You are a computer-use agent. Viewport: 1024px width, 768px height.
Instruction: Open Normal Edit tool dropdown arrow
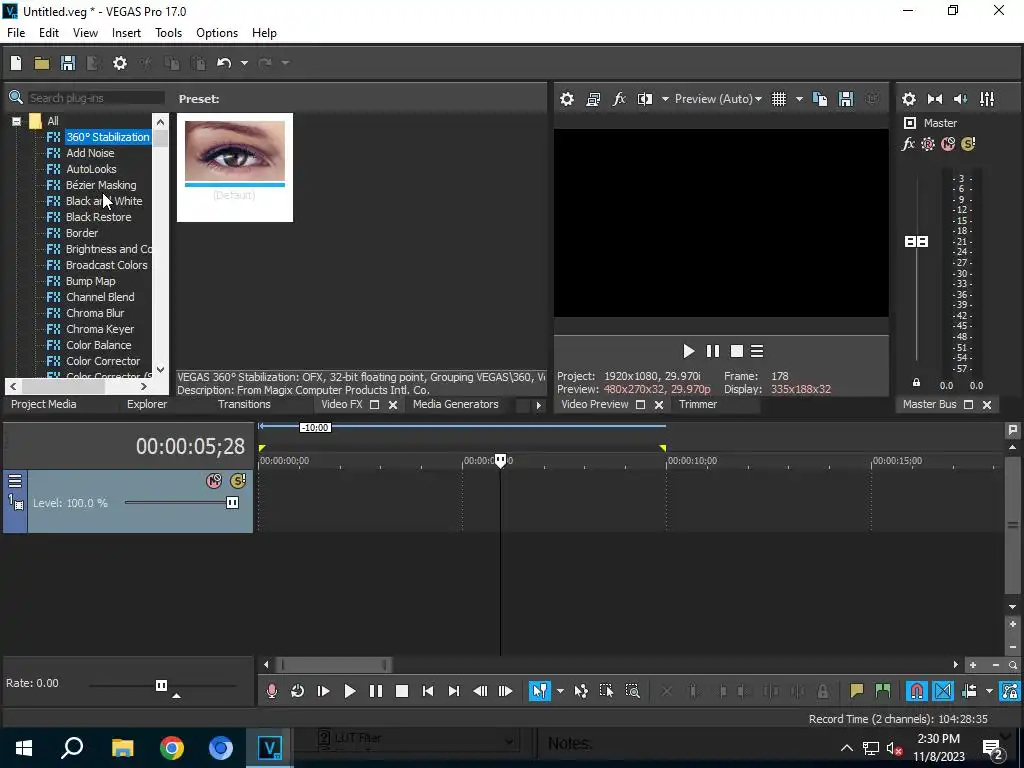[x=560, y=691]
